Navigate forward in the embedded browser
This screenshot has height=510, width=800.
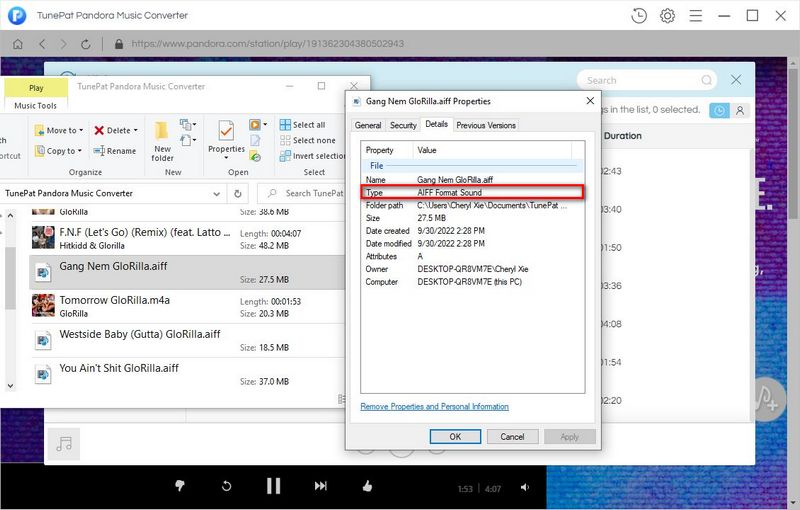(63, 44)
